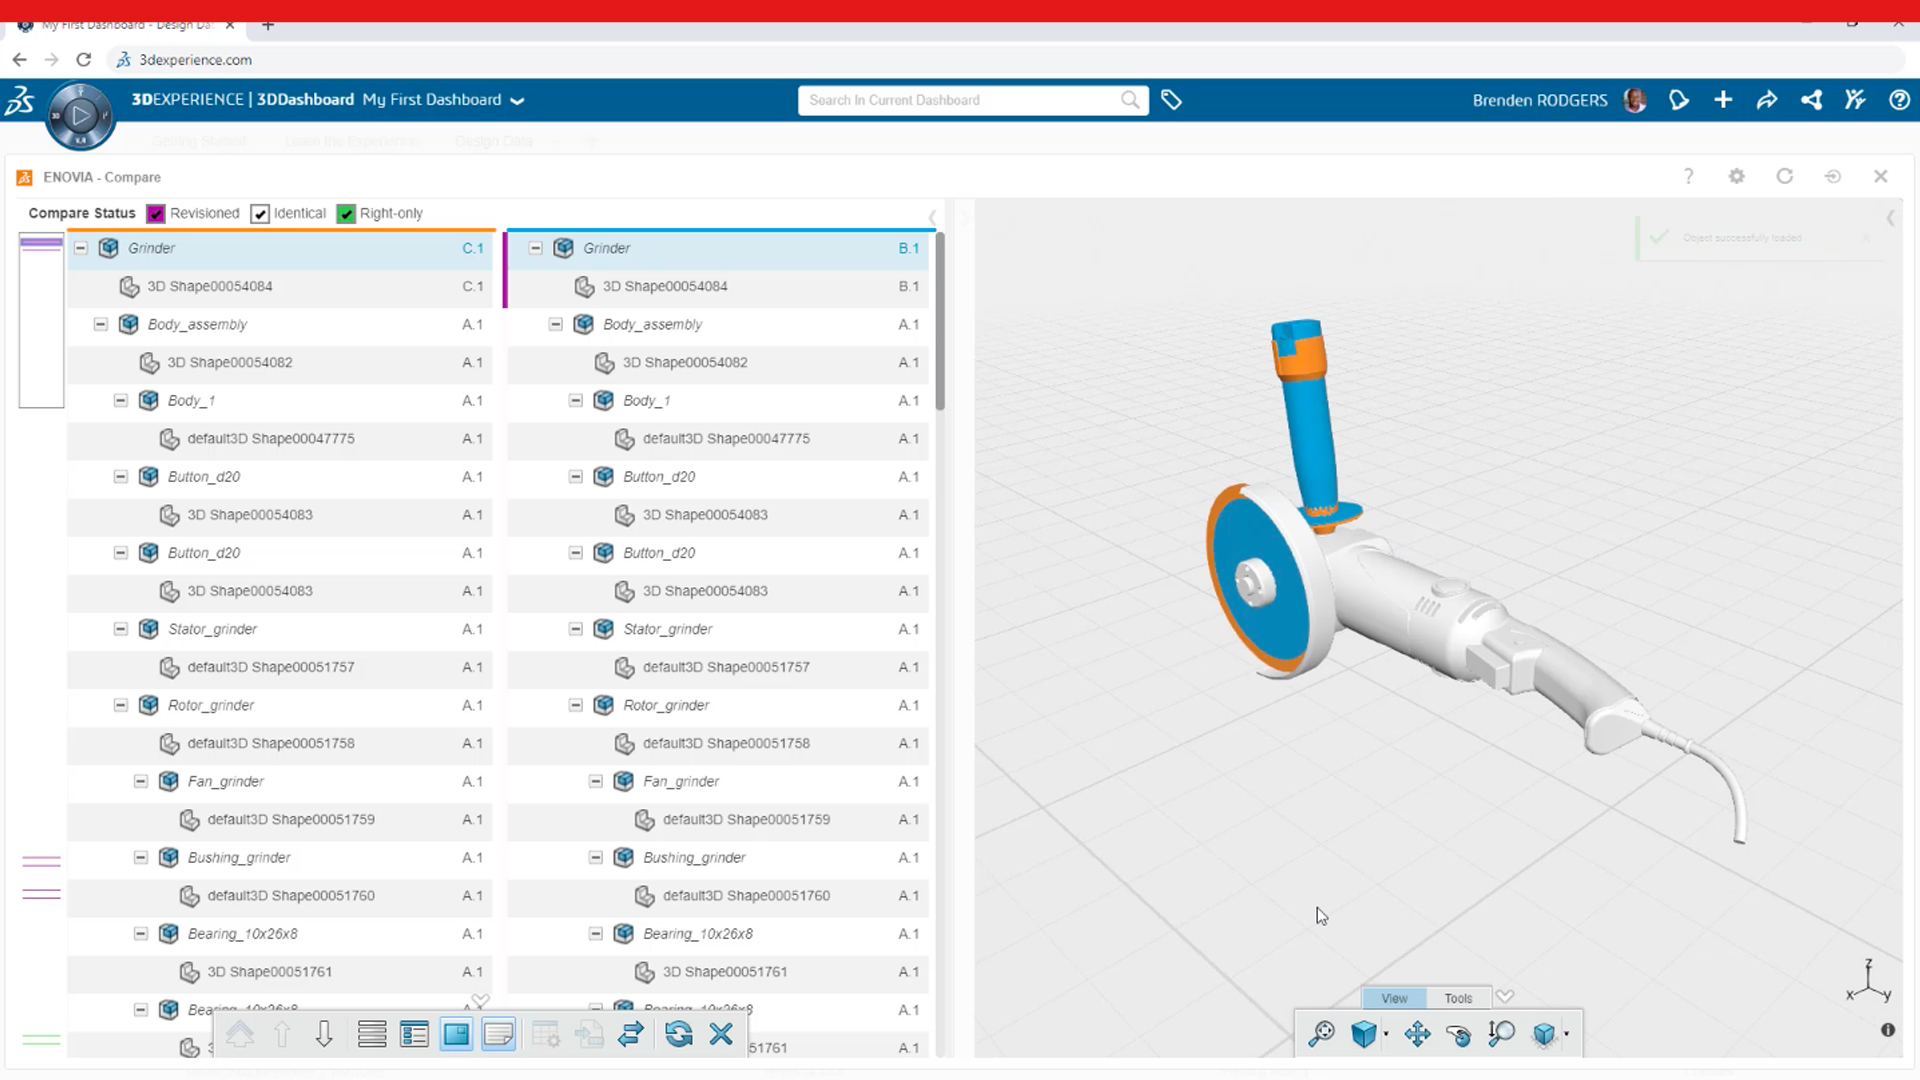Click the swap arrows icon in bottom toolbar
This screenshot has width=1920, height=1080.
click(631, 1034)
